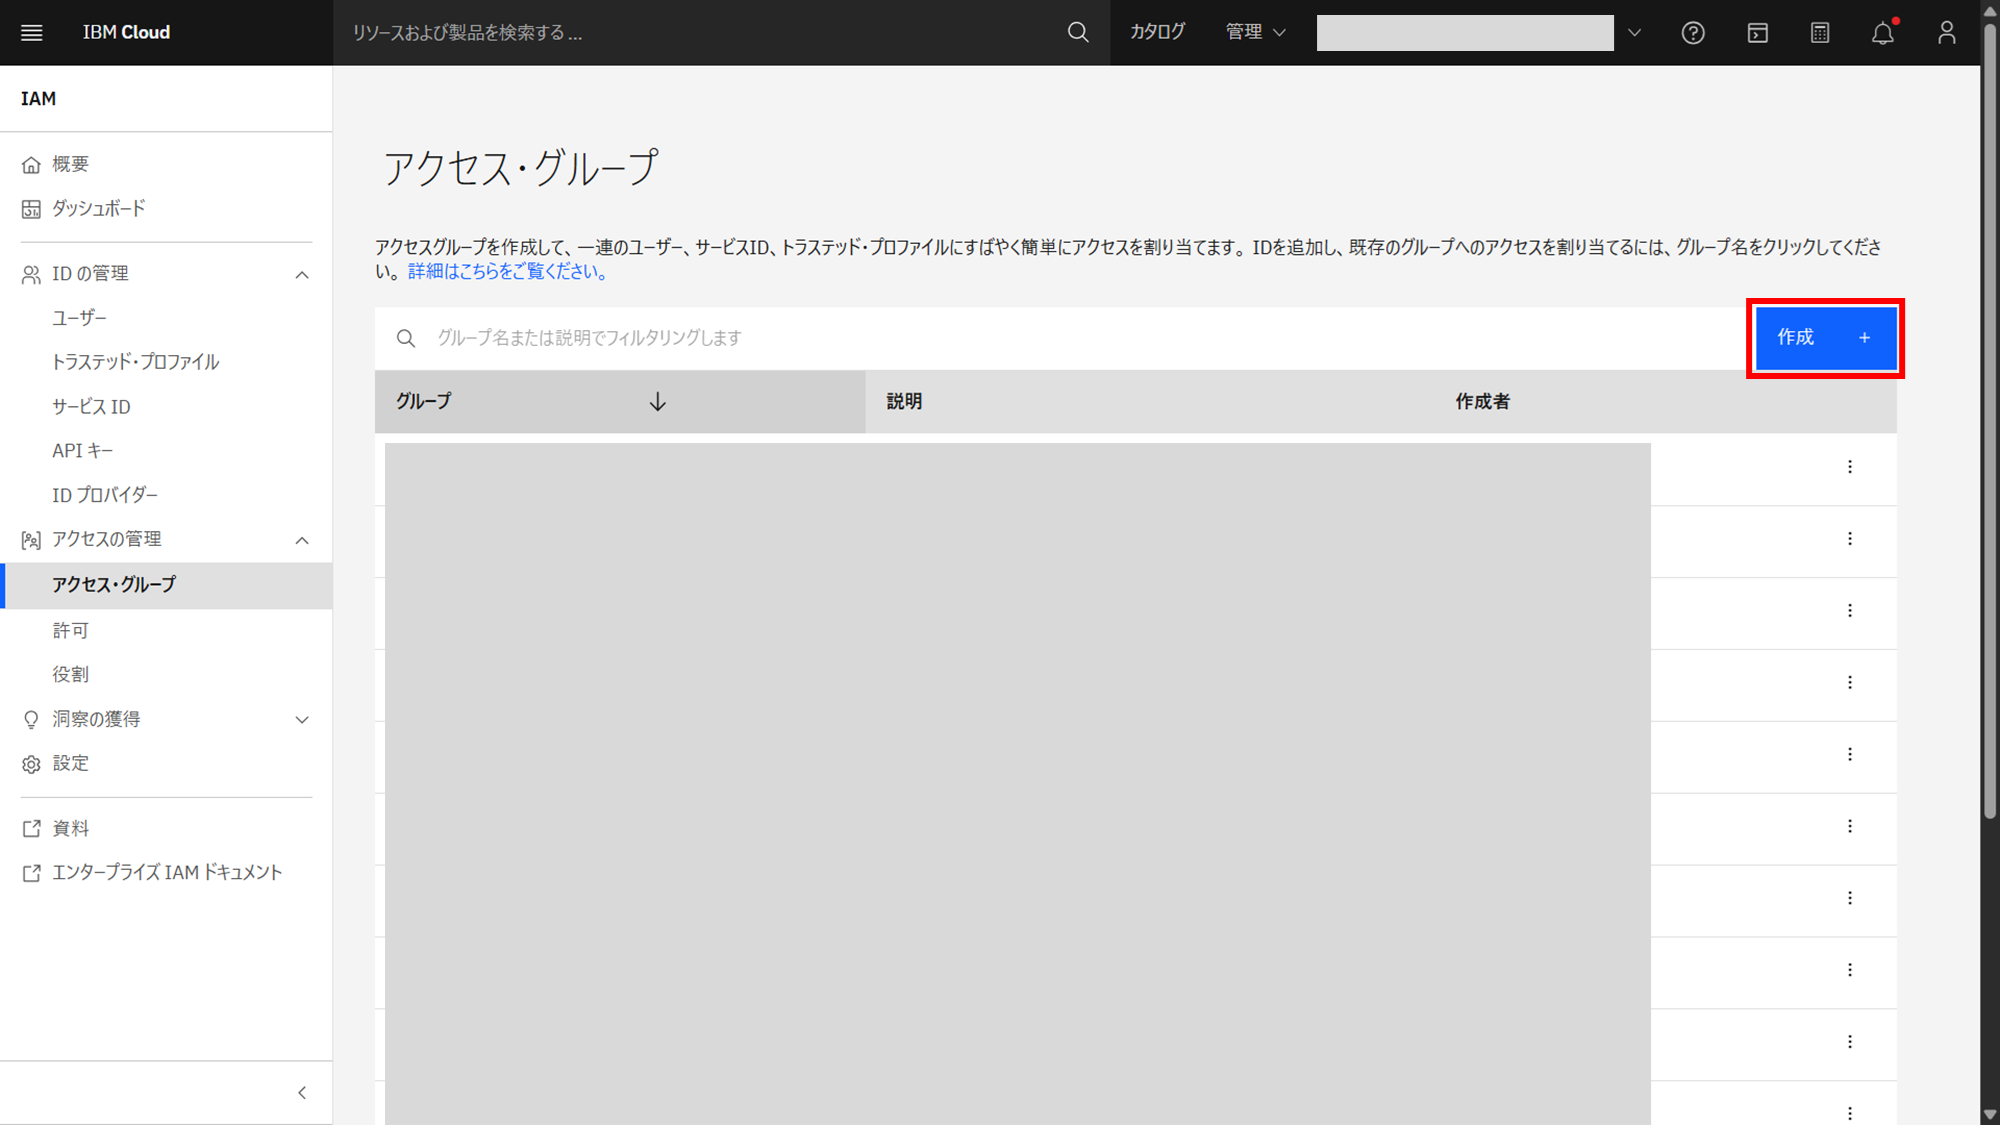
Task: Select サービス ID in sidebar
Action: pos(91,407)
